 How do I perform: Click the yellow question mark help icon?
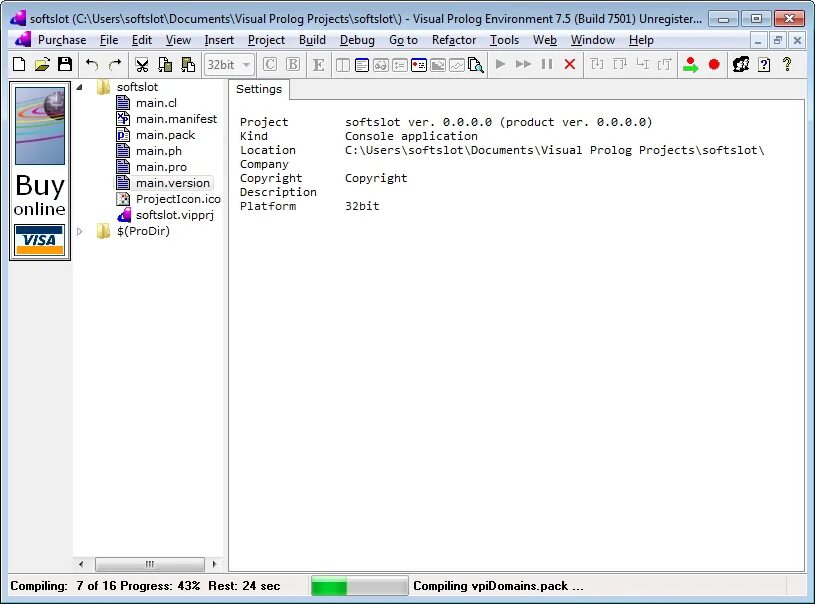point(787,64)
